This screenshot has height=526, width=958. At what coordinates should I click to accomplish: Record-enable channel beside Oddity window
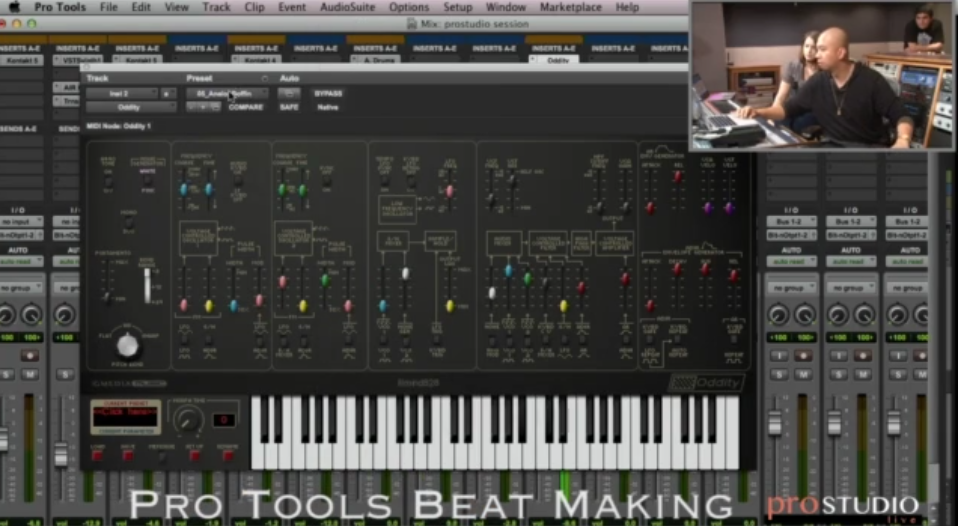pyautogui.click(x=803, y=356)
